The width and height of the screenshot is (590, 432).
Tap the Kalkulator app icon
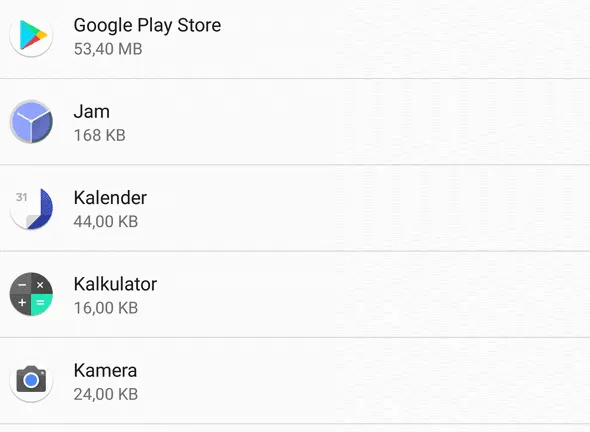[31, 294]
